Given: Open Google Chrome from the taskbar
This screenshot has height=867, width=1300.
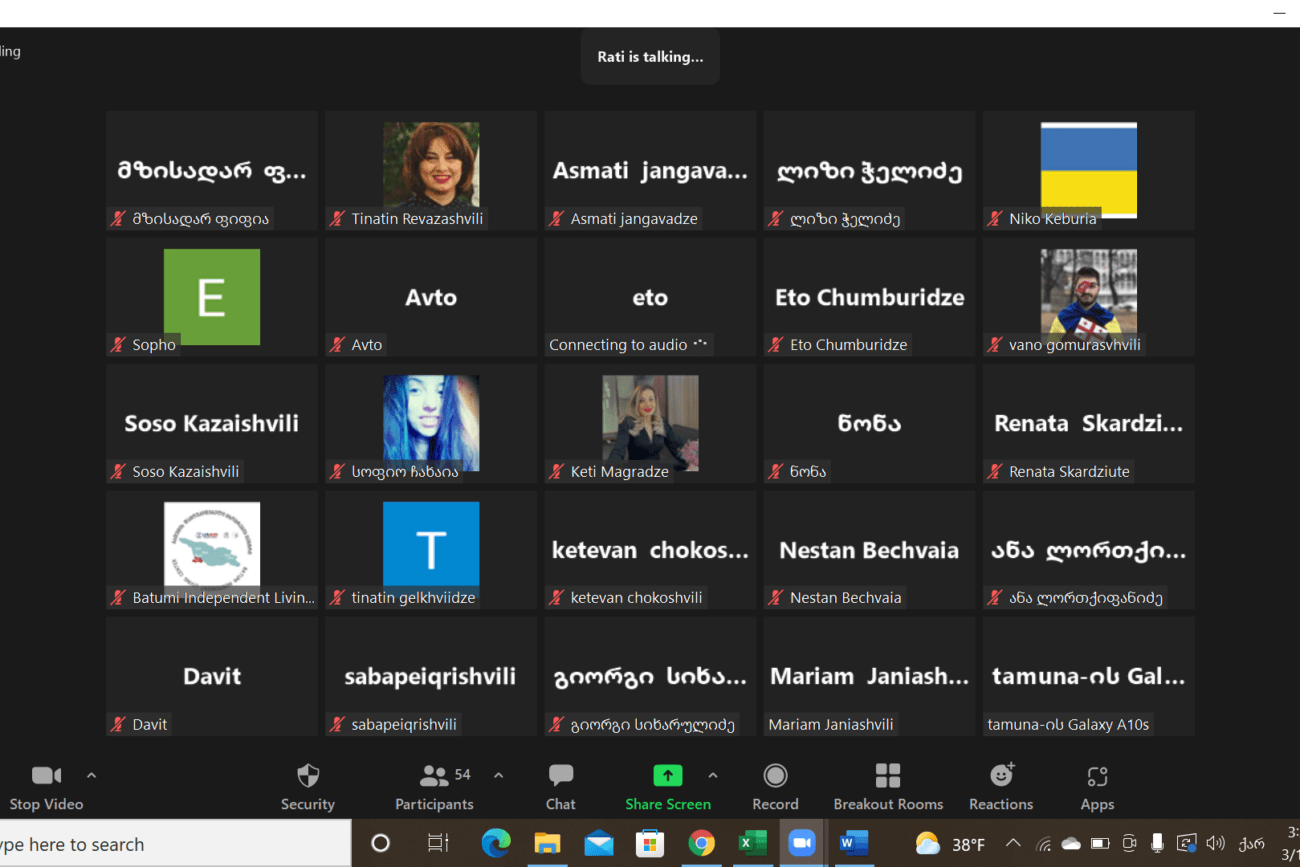Looking at the screenshot, I should (x=701, y=844).
